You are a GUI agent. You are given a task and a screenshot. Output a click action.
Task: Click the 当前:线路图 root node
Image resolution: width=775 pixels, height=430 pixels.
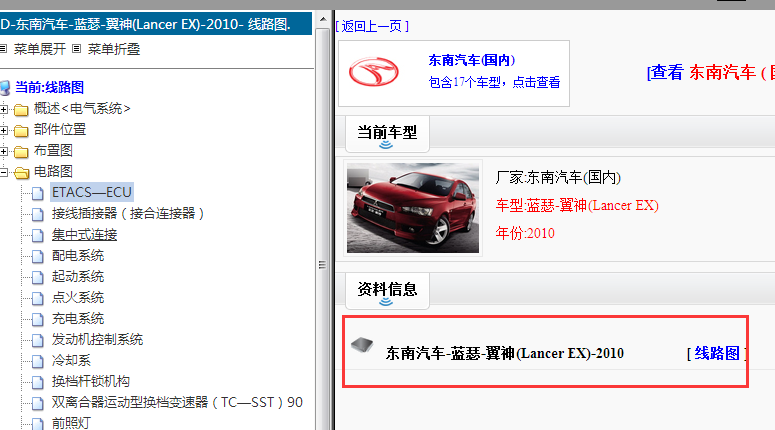click(49, 87)
